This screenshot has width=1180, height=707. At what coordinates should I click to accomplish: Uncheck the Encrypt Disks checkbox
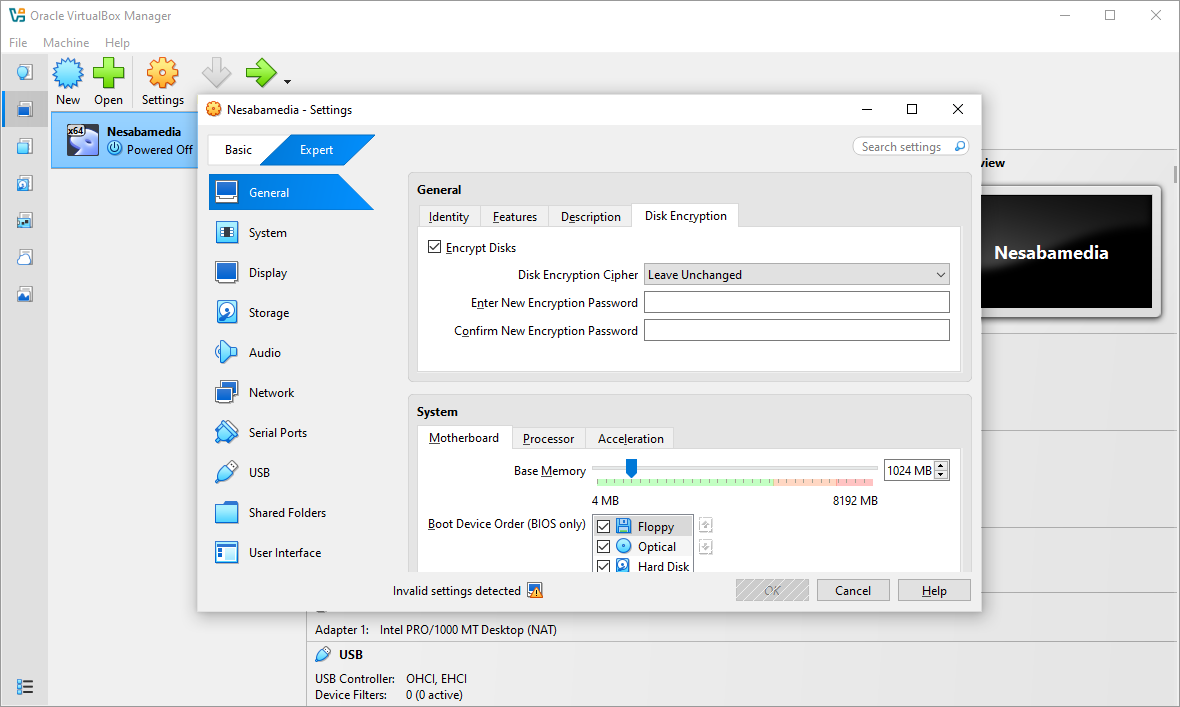(434, 247)
